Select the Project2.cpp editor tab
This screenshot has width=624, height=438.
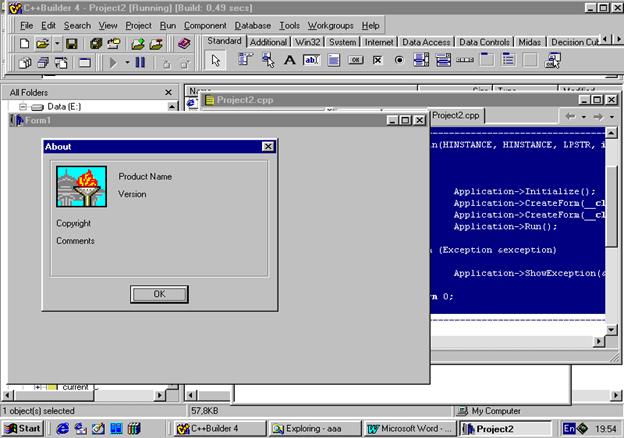point(456,115)
